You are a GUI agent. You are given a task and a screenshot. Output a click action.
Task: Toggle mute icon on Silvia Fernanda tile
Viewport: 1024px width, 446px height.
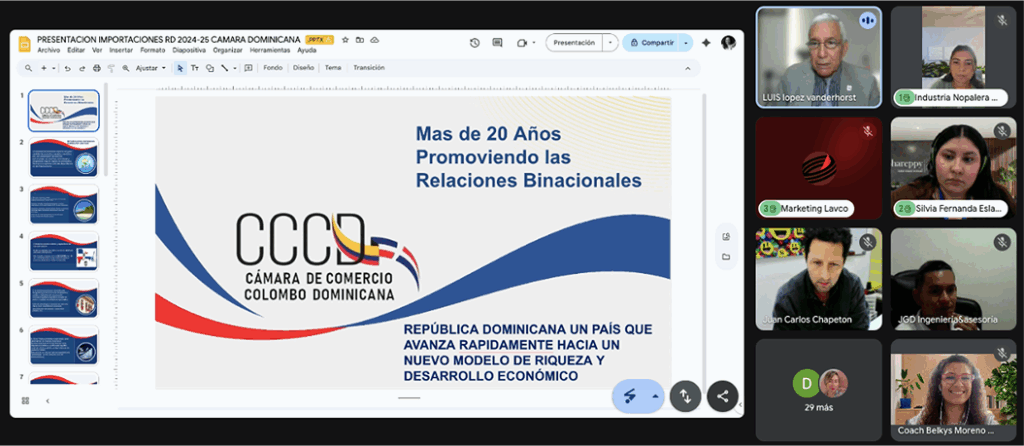(x=1002, y=131)
